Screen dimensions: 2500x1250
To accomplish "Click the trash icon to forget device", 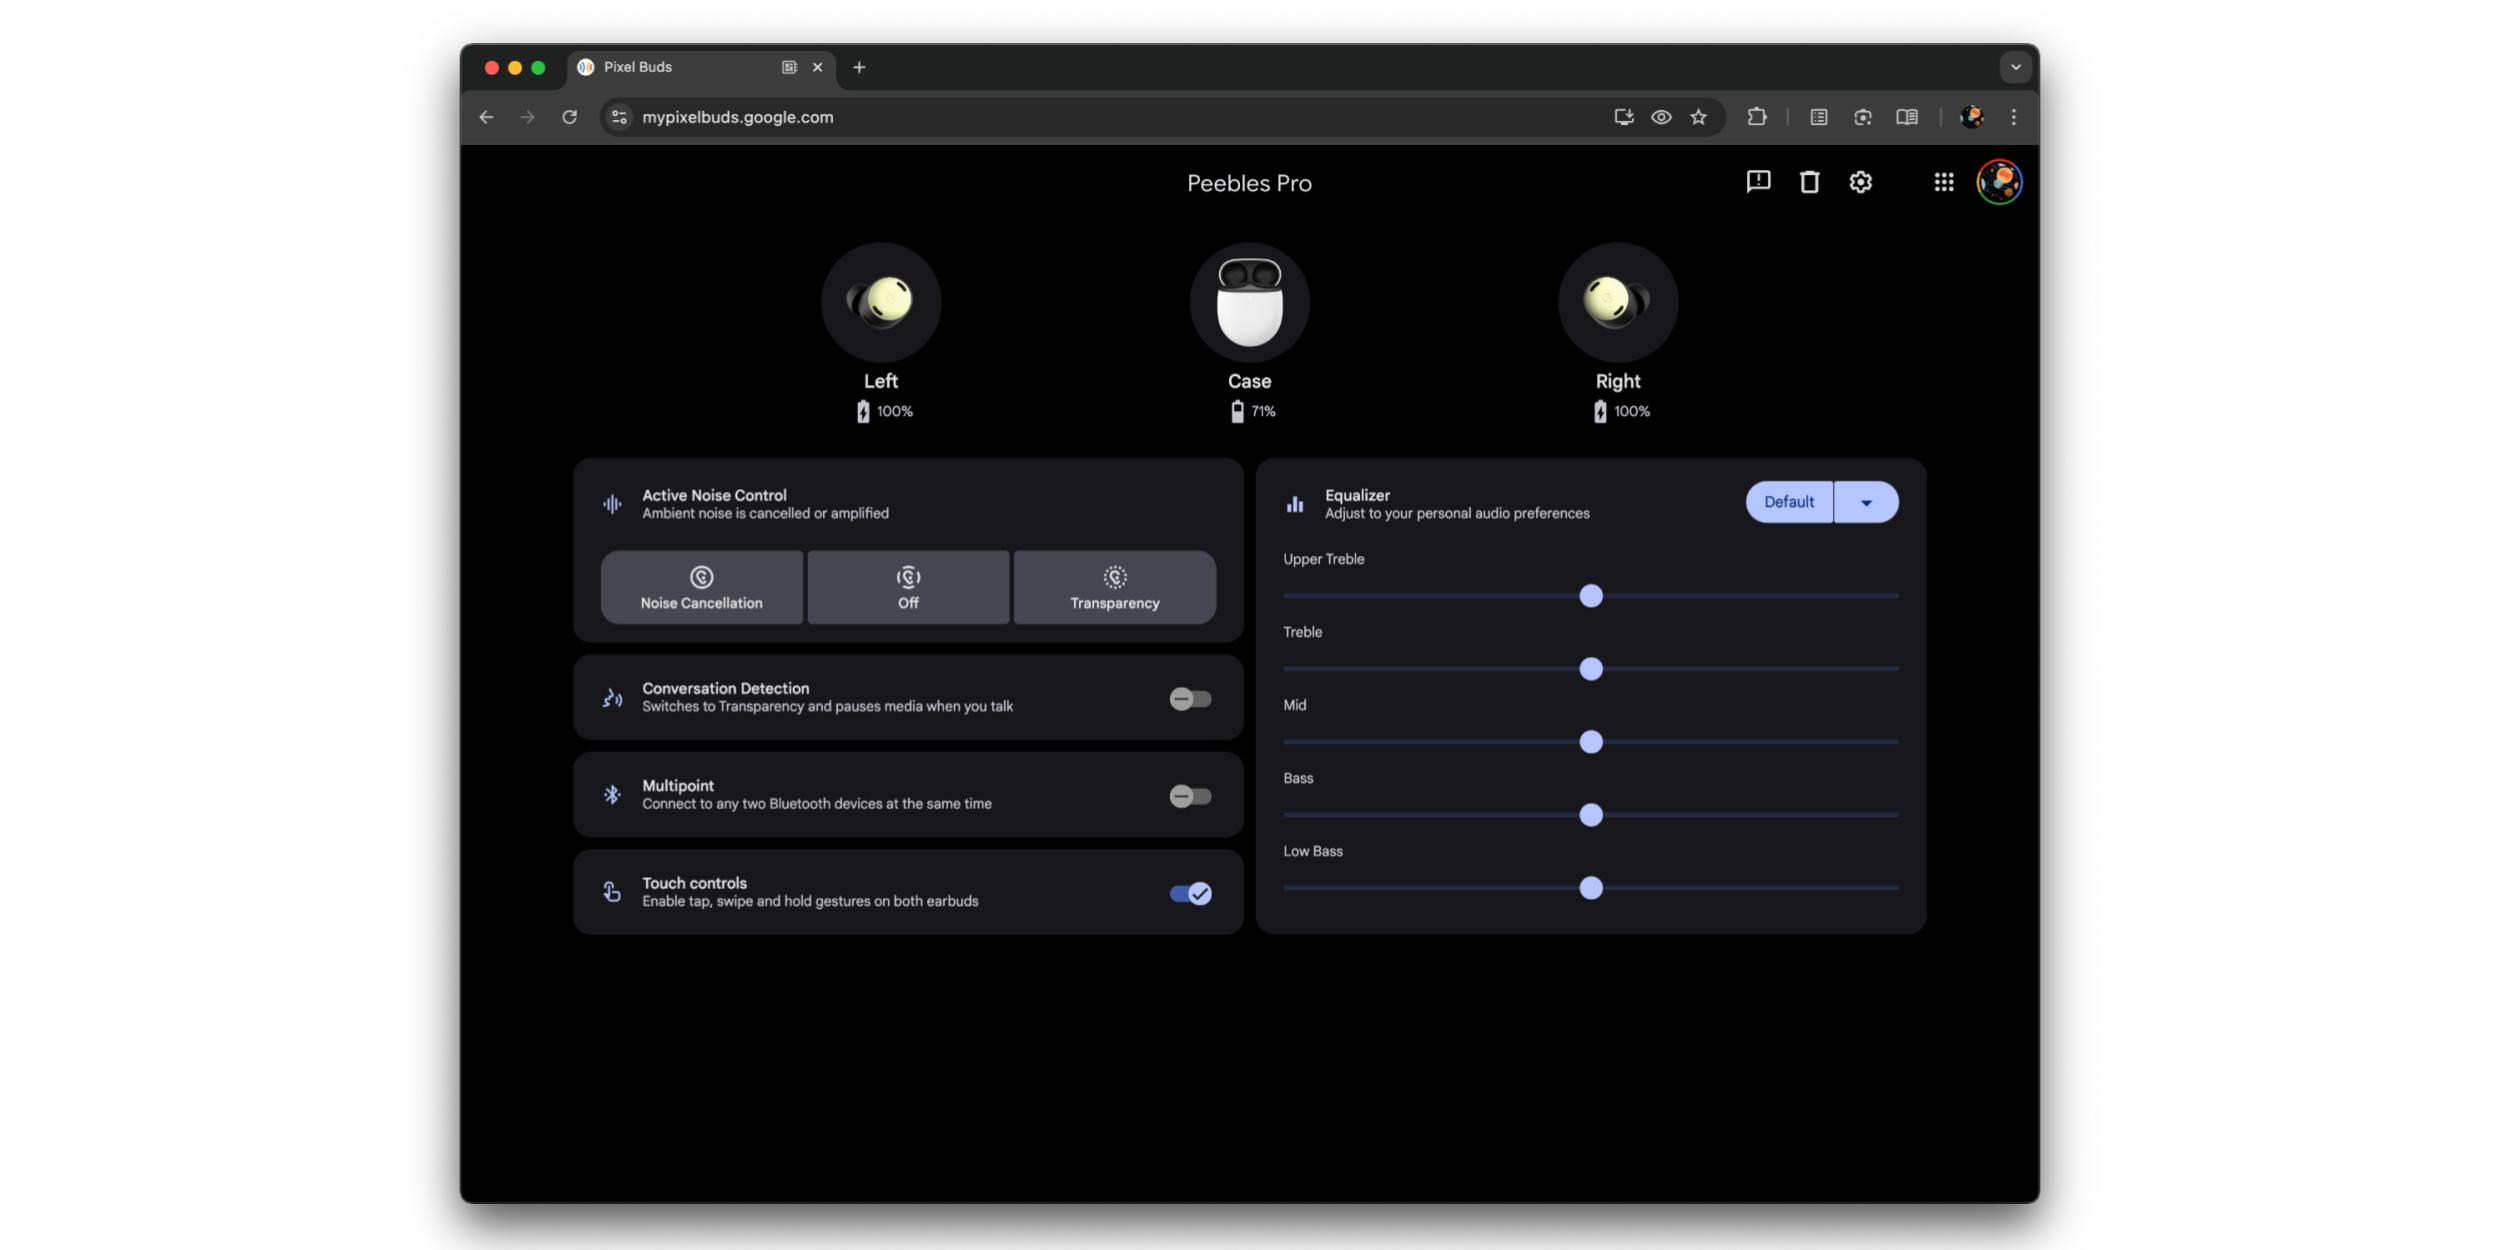I will point(1809,182).
